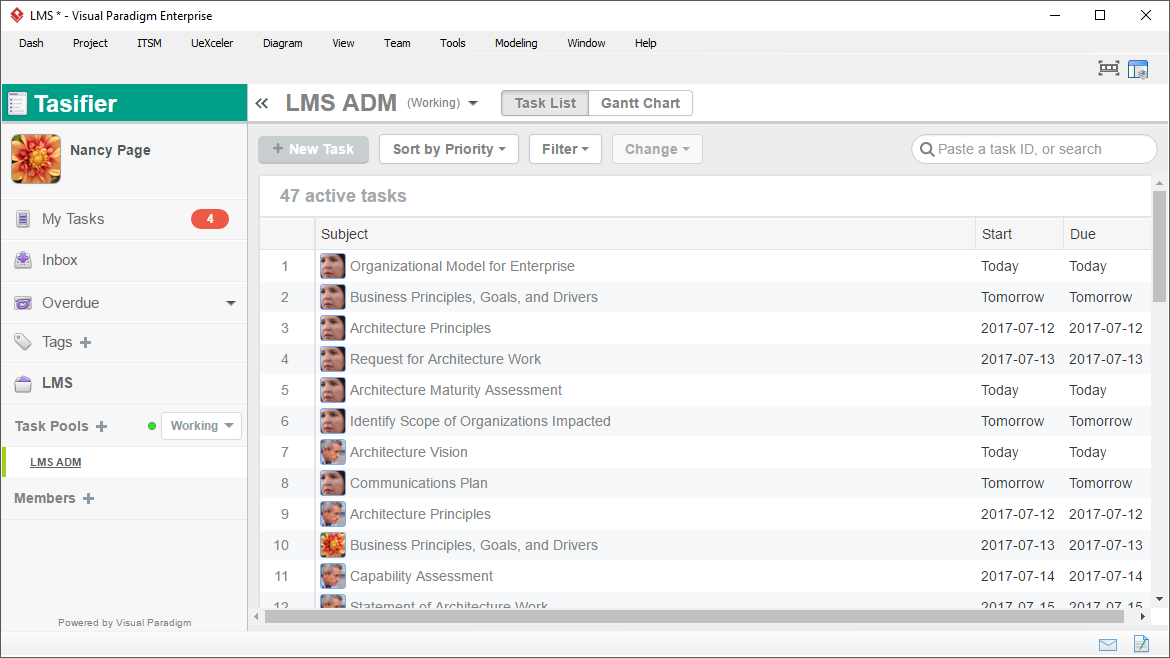1170x658 pixels.
Task: Click the Visual Paradigm app logo
Action: pos(16,15)
